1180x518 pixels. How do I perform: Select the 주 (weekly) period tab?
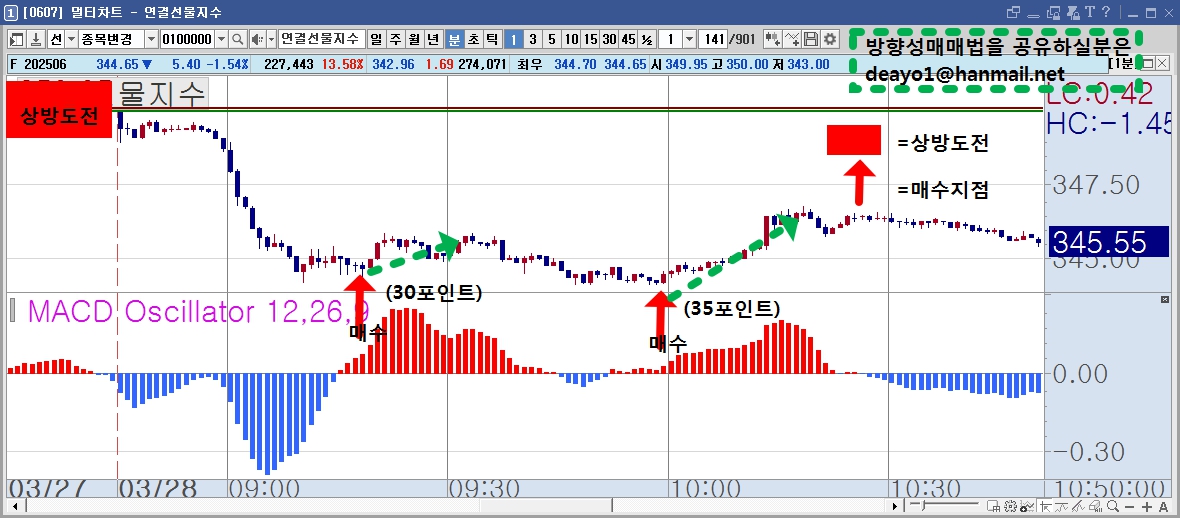[x=395, y=39]
